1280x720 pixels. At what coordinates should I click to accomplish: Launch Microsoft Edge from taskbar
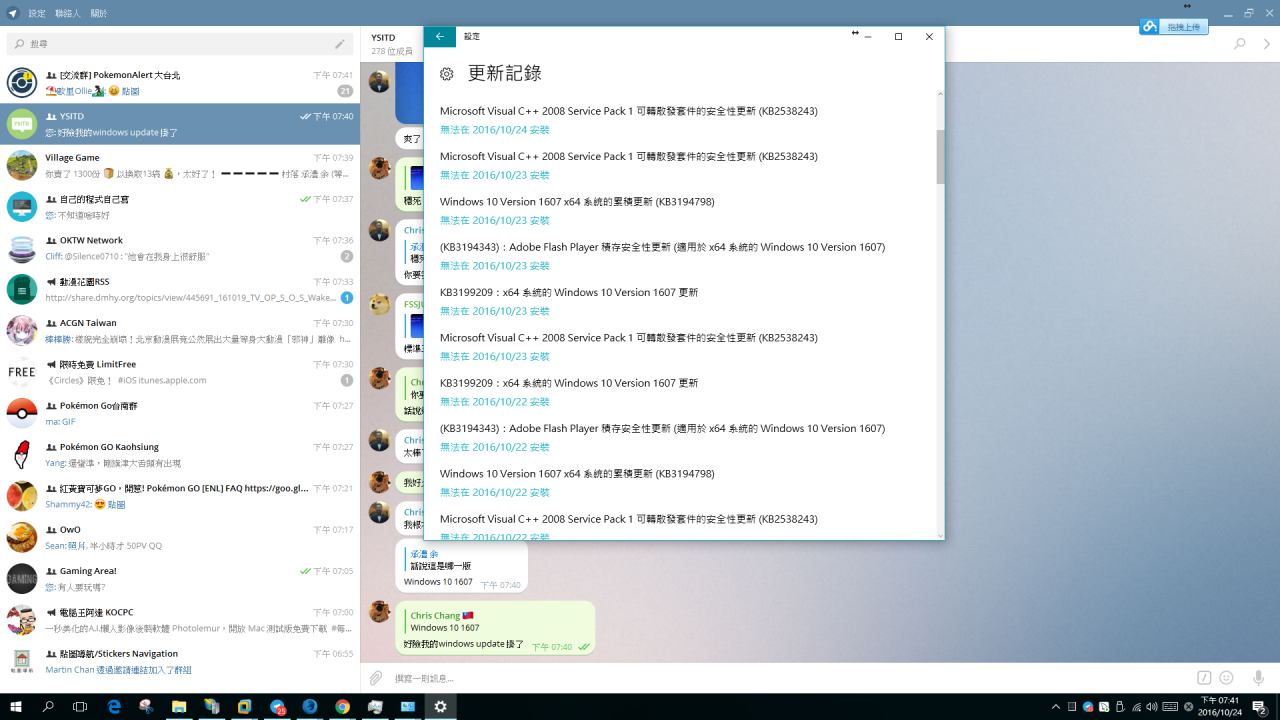click(114, 707)
